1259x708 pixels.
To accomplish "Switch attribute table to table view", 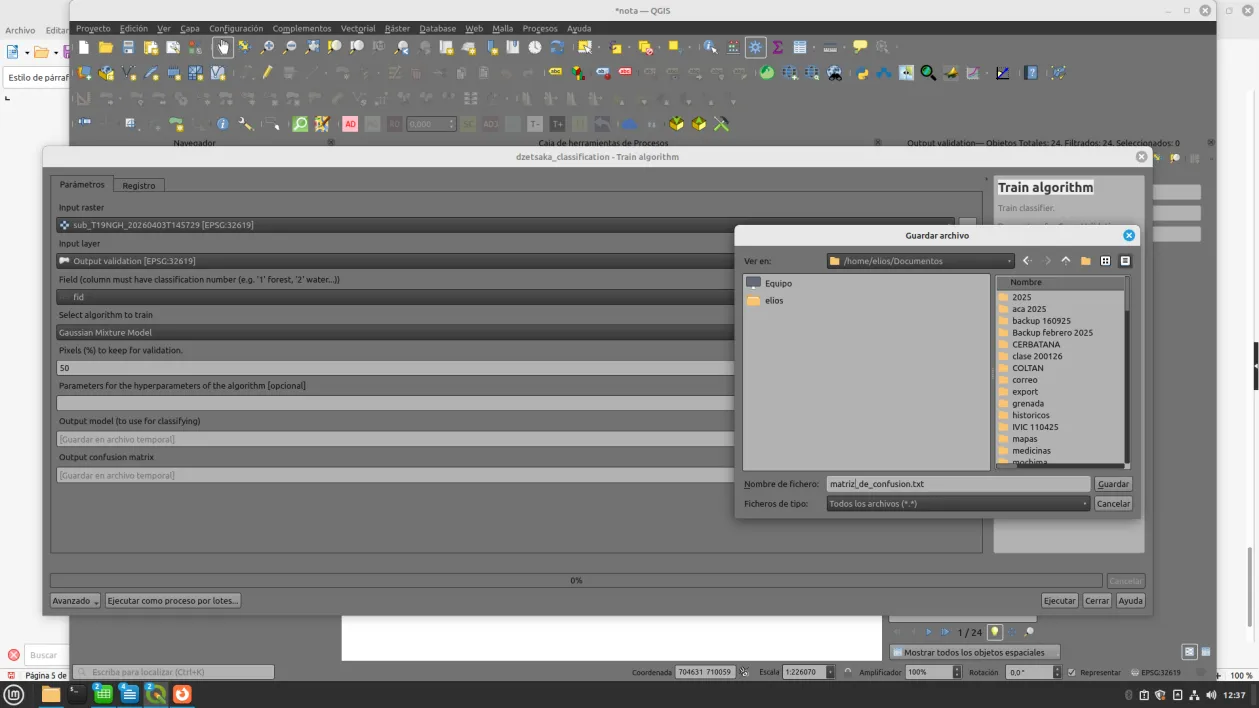I will click(1206, 652).
